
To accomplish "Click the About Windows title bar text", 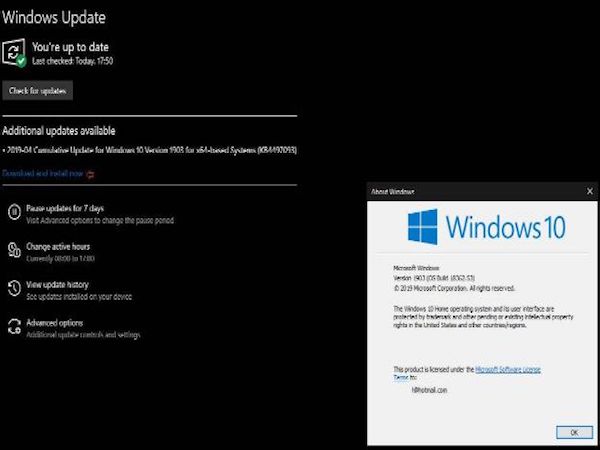I will pyautogui.click(x=393, y=191).
